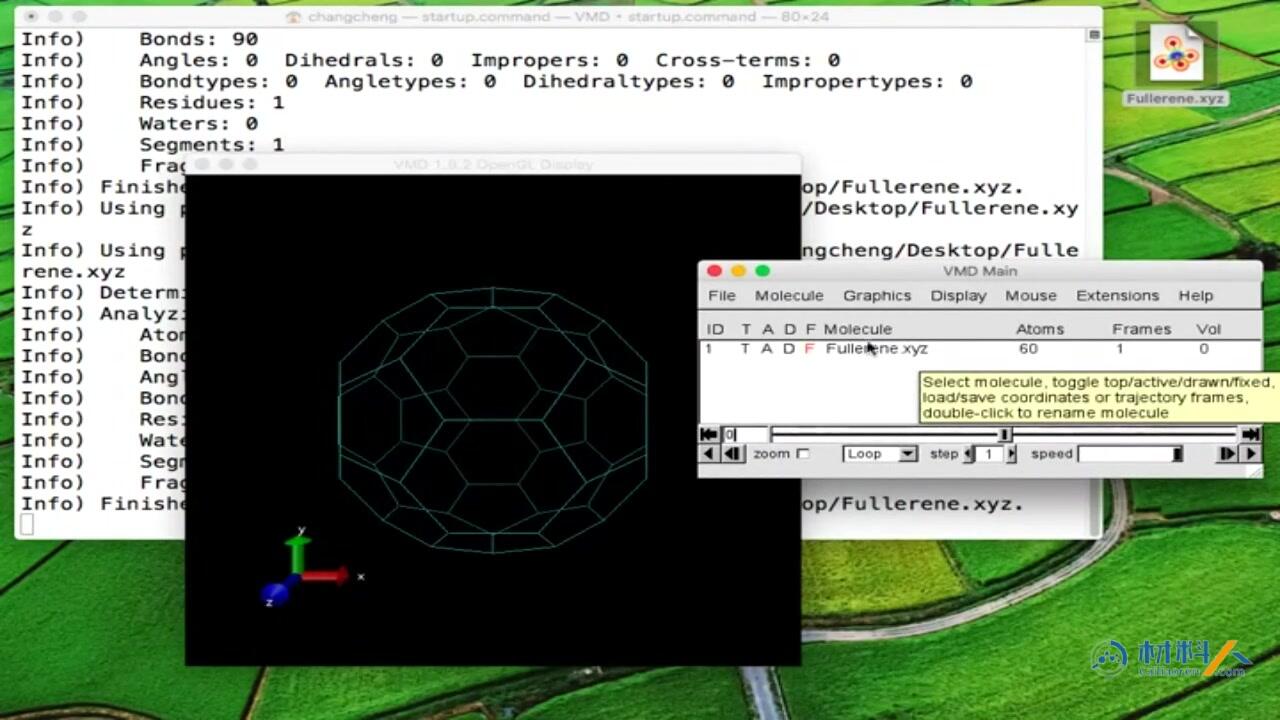Click the 'Residues: 1' line in terminal
The width and height of the screenshot is (1280, 720).
[x=211, y=102]
